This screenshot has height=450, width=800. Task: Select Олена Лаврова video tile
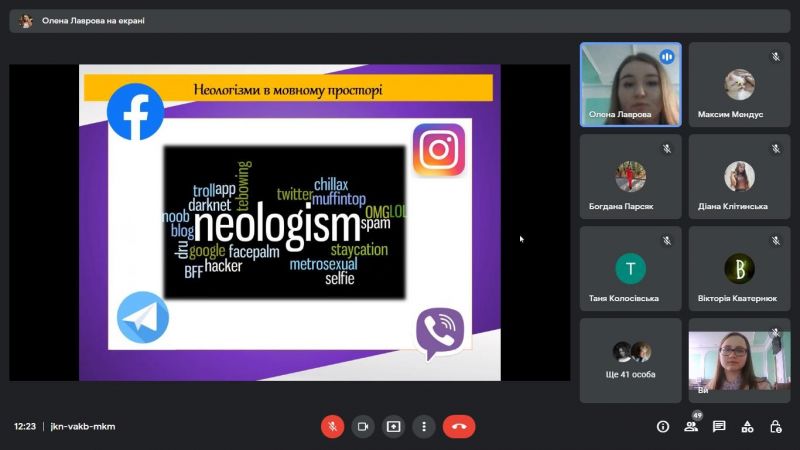631,85
